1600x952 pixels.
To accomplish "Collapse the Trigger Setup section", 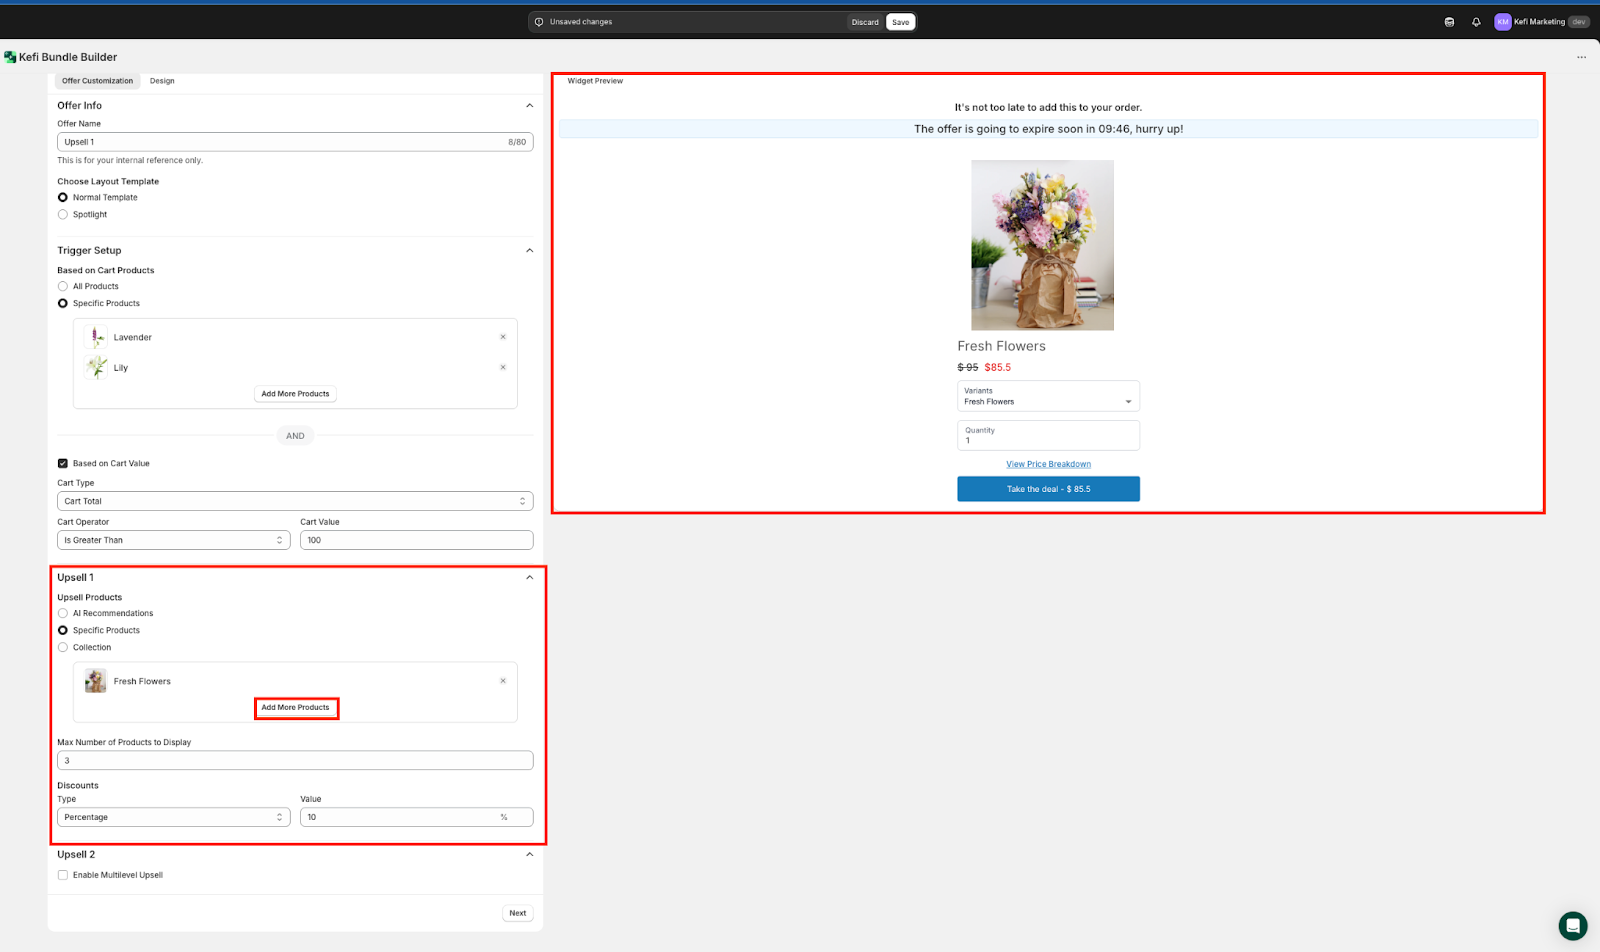I will tap(530, 250).
